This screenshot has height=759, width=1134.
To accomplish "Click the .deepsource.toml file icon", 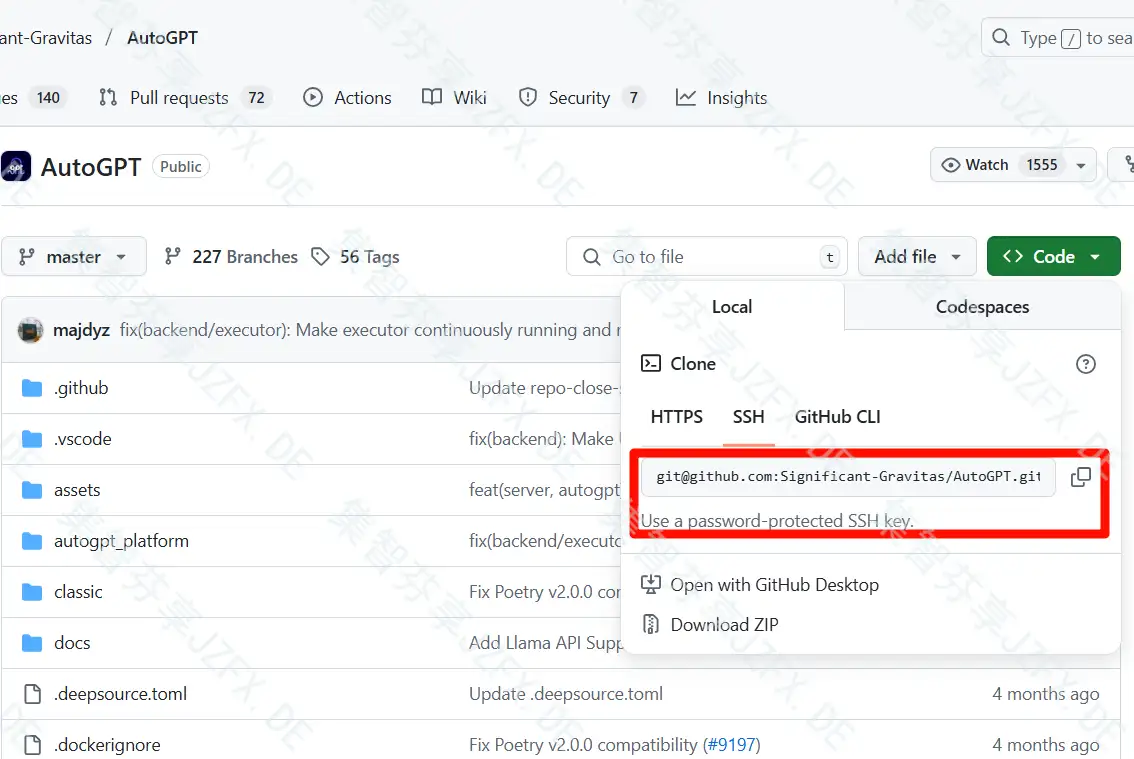I will coord(33,694).
